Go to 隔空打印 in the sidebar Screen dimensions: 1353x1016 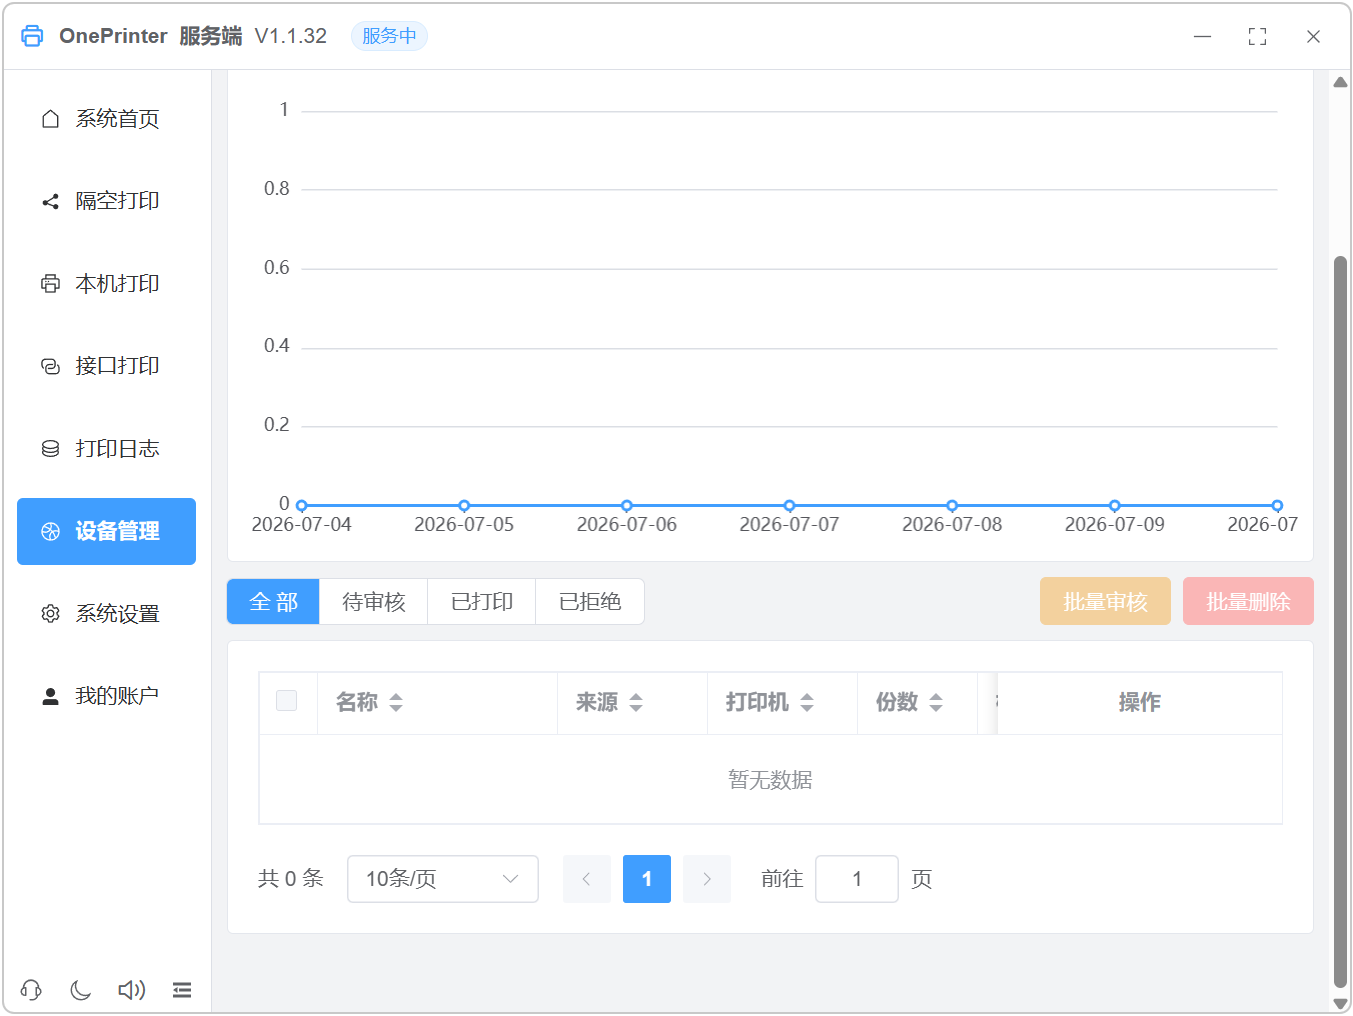(x=106, y=201)
